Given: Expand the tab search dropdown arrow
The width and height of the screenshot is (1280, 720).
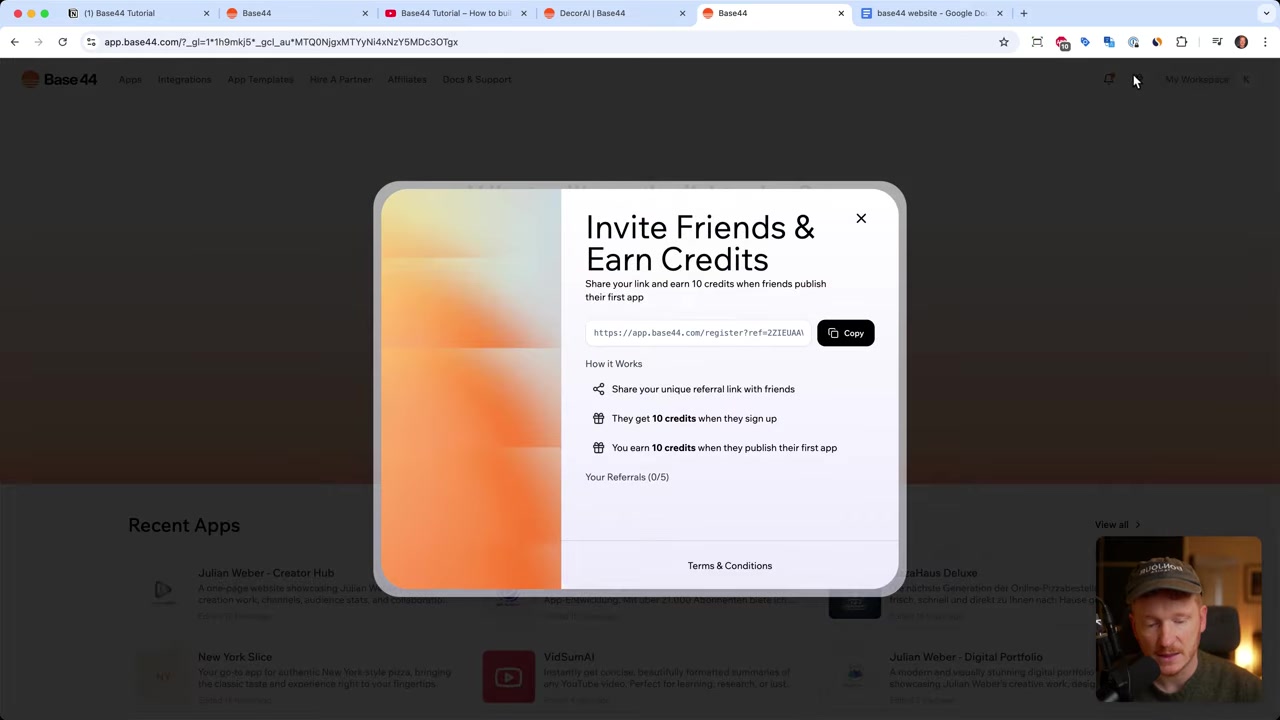Looking at the screenshot, I should pos(1266,13).
